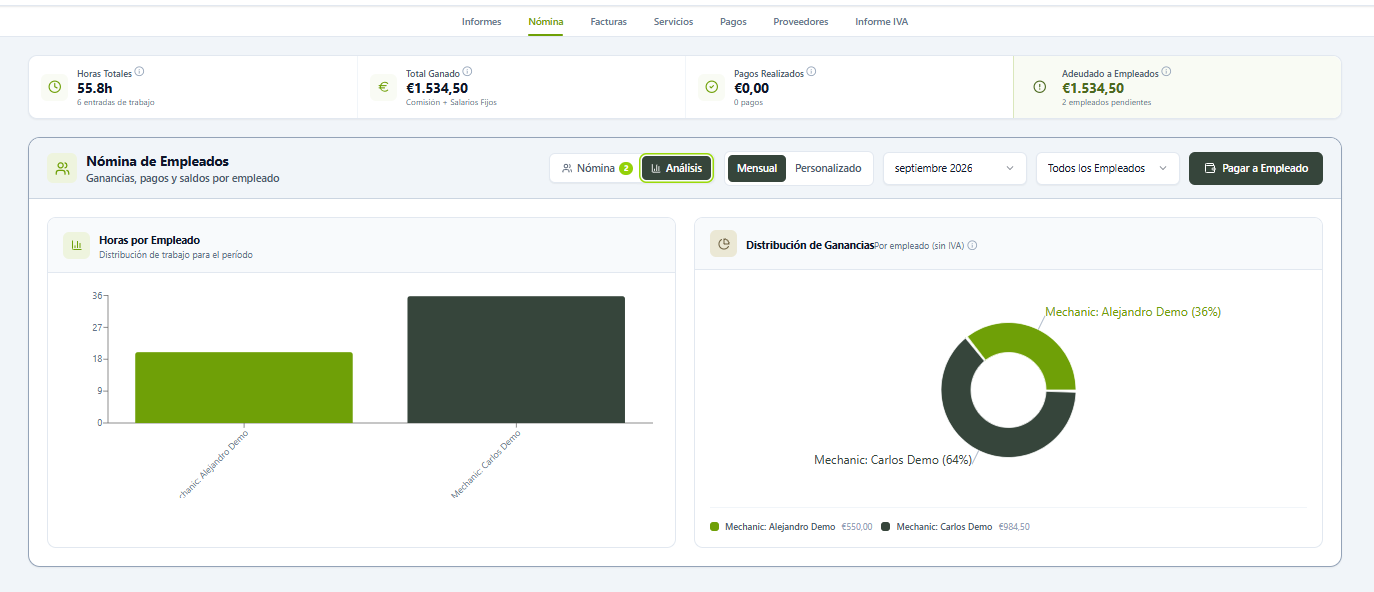Viewport: 1374px width, 592px height.
Task: Go to the Informes tab
Action: point(482,22)
